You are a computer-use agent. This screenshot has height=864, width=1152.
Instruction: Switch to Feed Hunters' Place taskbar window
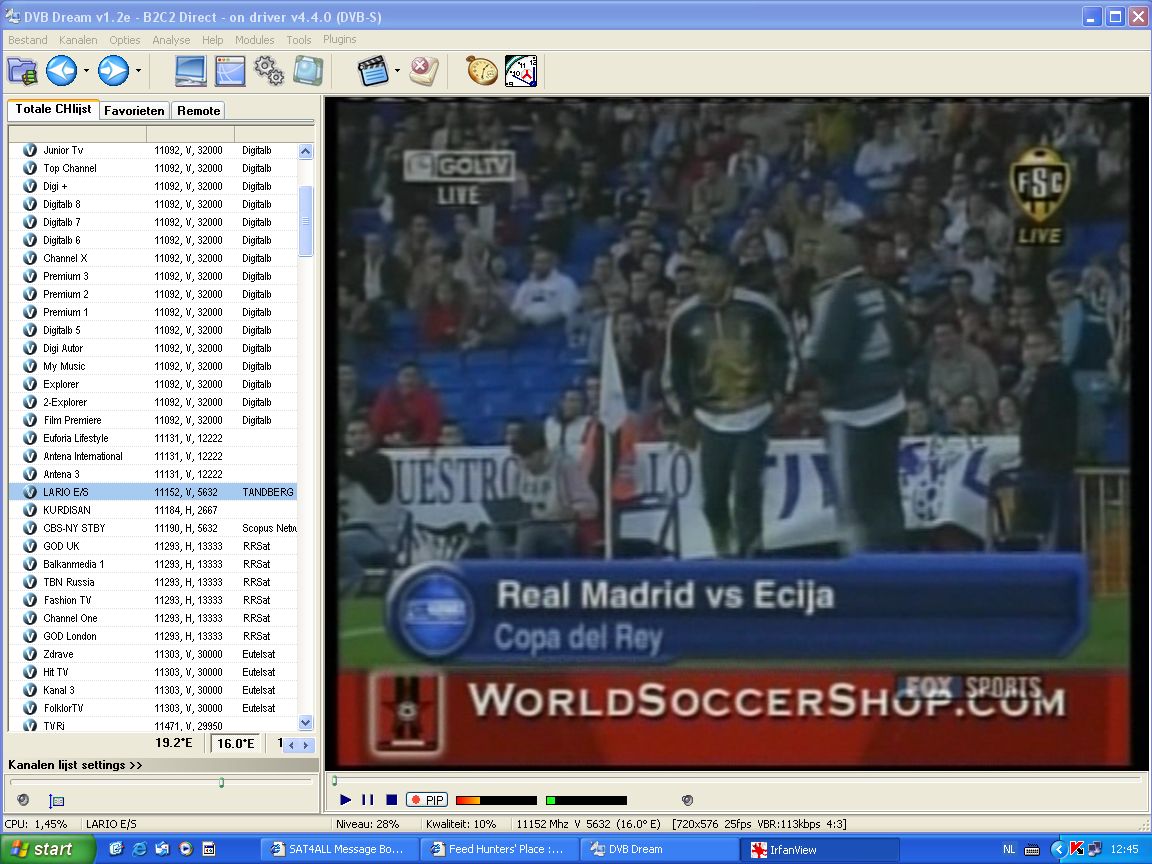[x=500, y=849]
